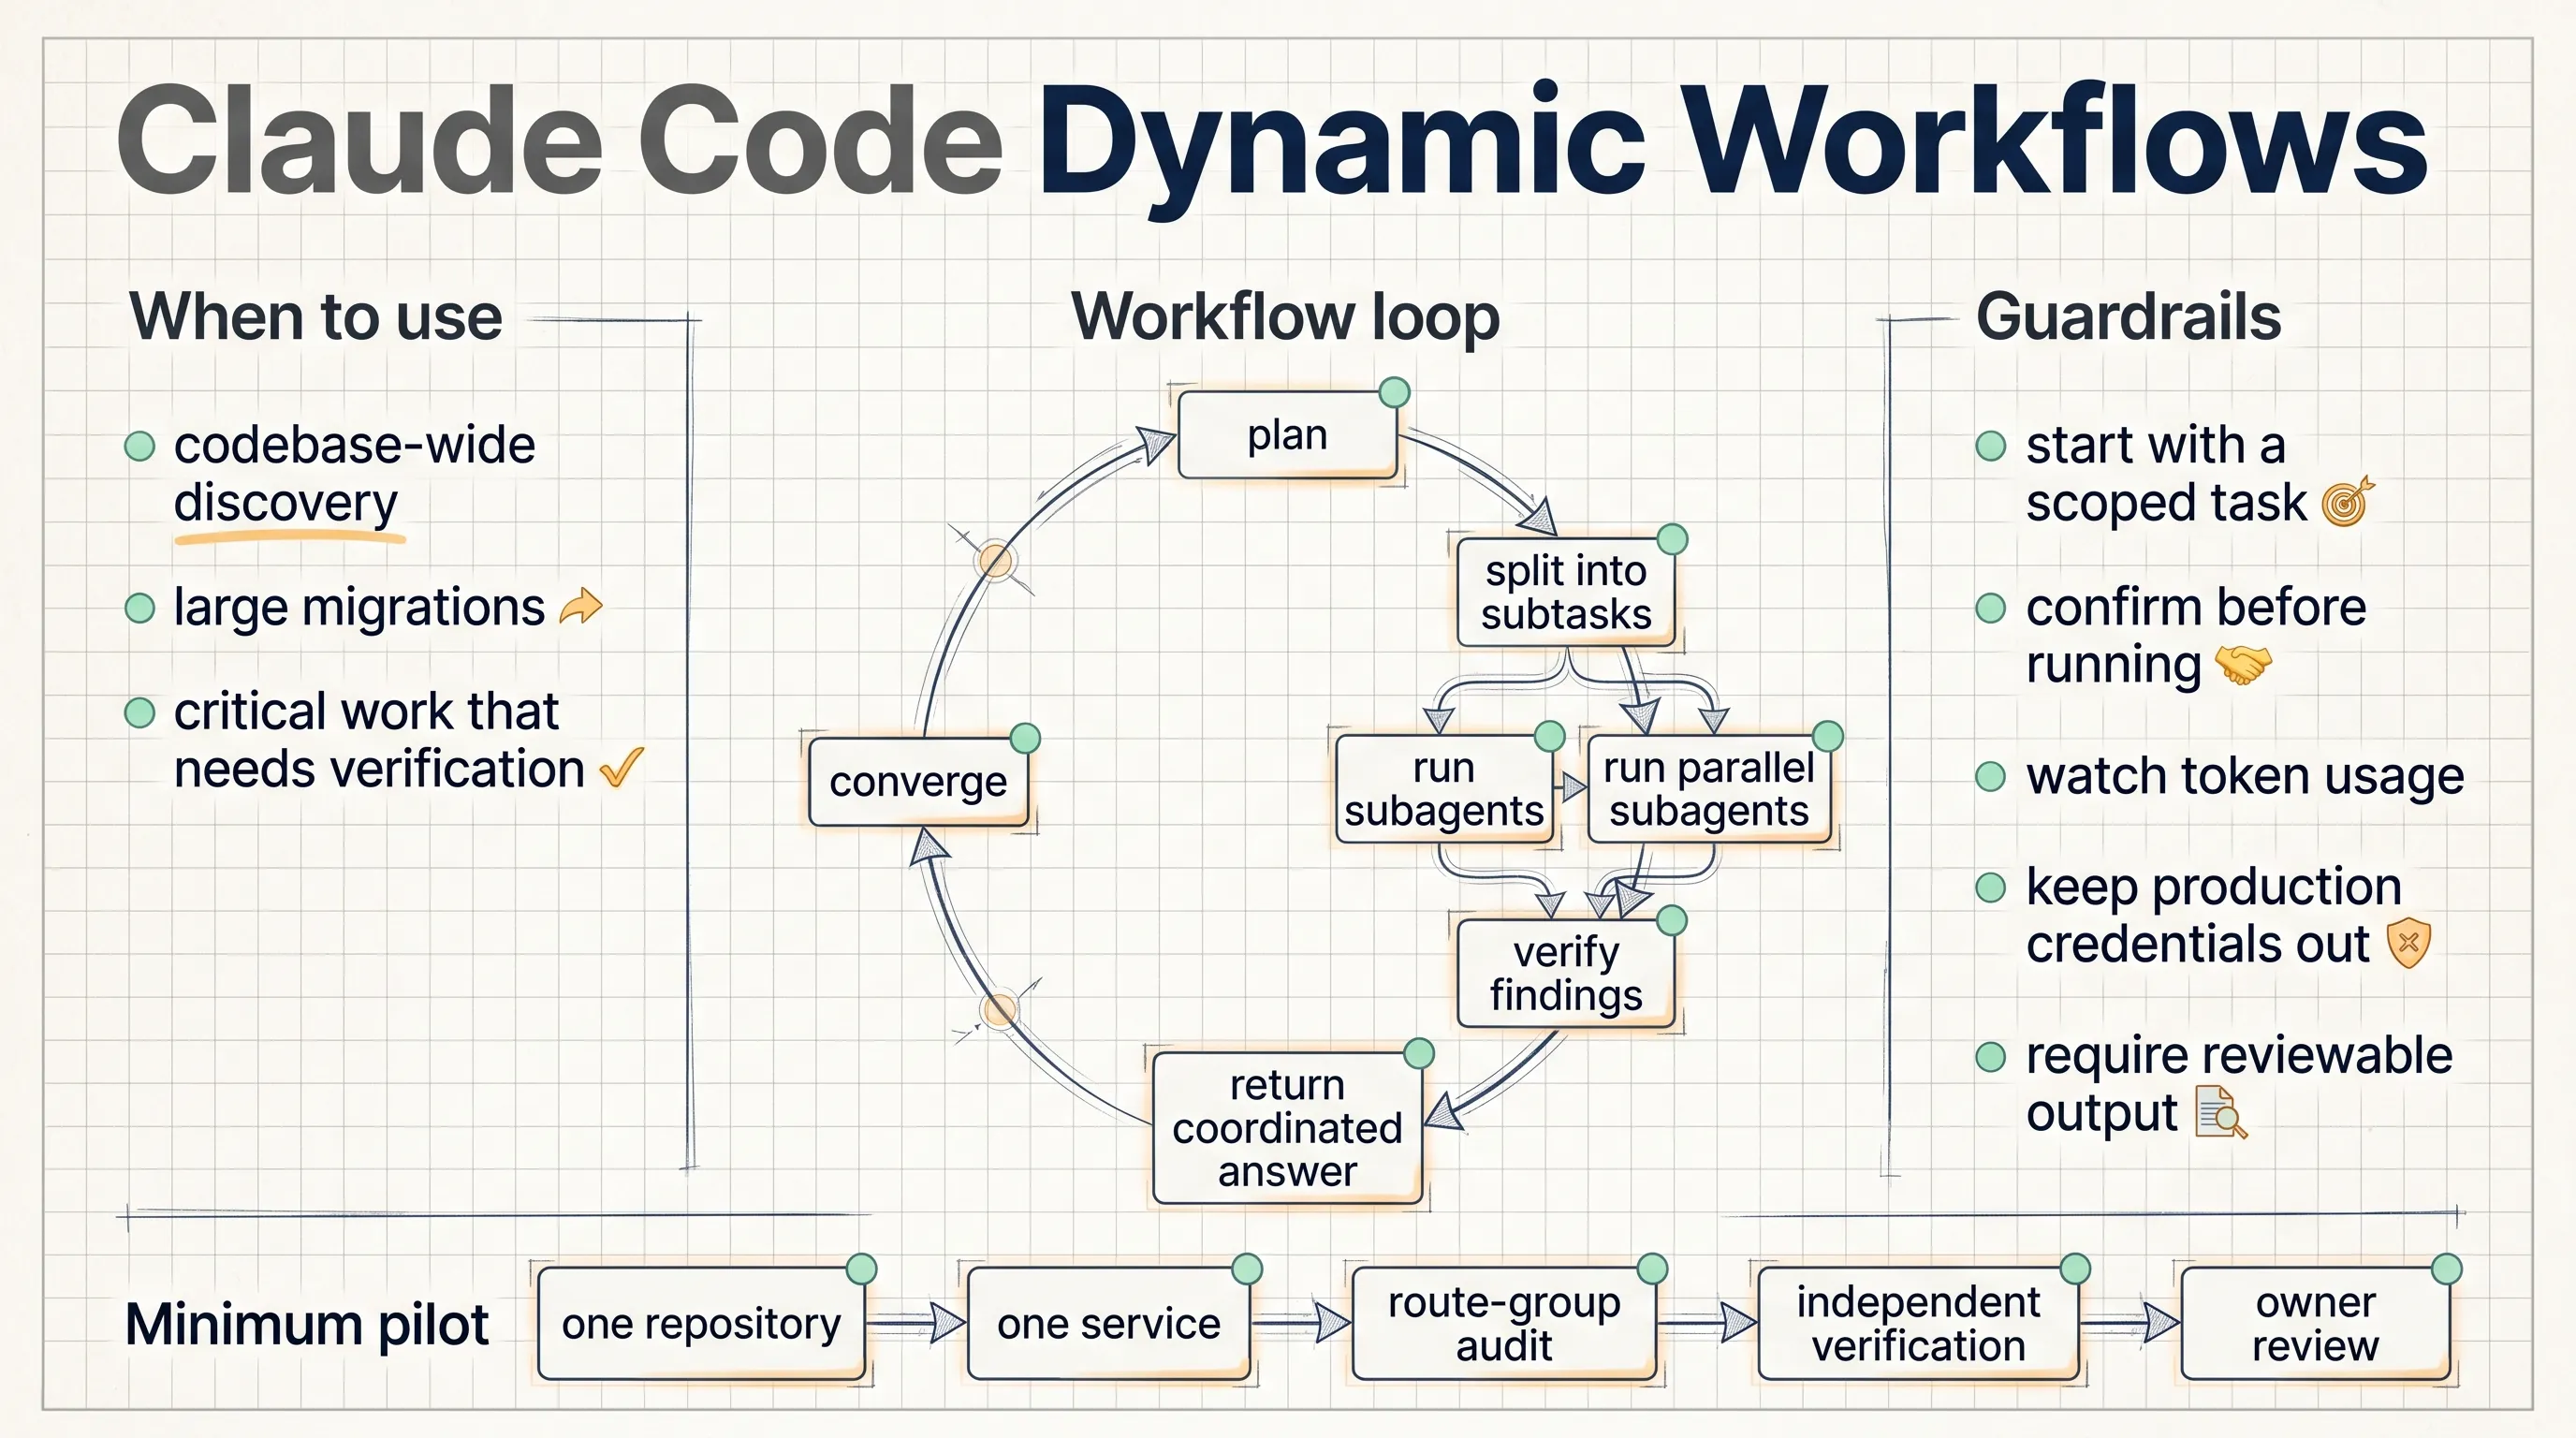
Task: Click the green bullet next to "keep production"
Action: (1991, 887)
